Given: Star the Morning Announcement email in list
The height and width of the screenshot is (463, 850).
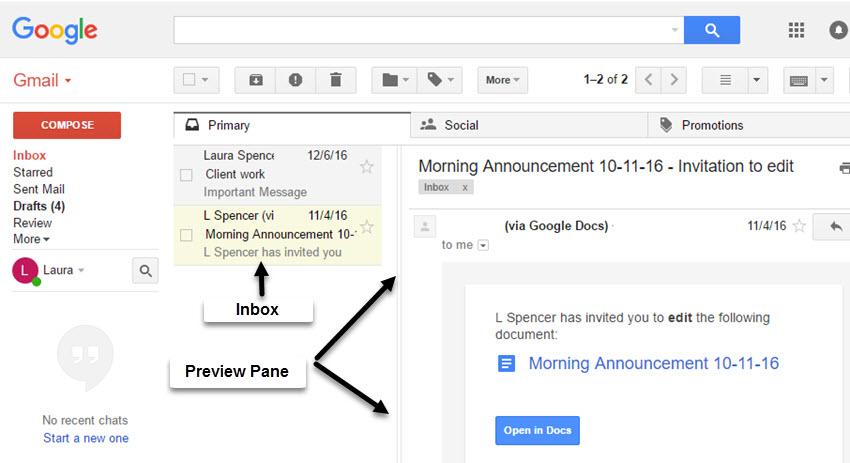Looking at the screenshot, I should click(x=367, y=227).
